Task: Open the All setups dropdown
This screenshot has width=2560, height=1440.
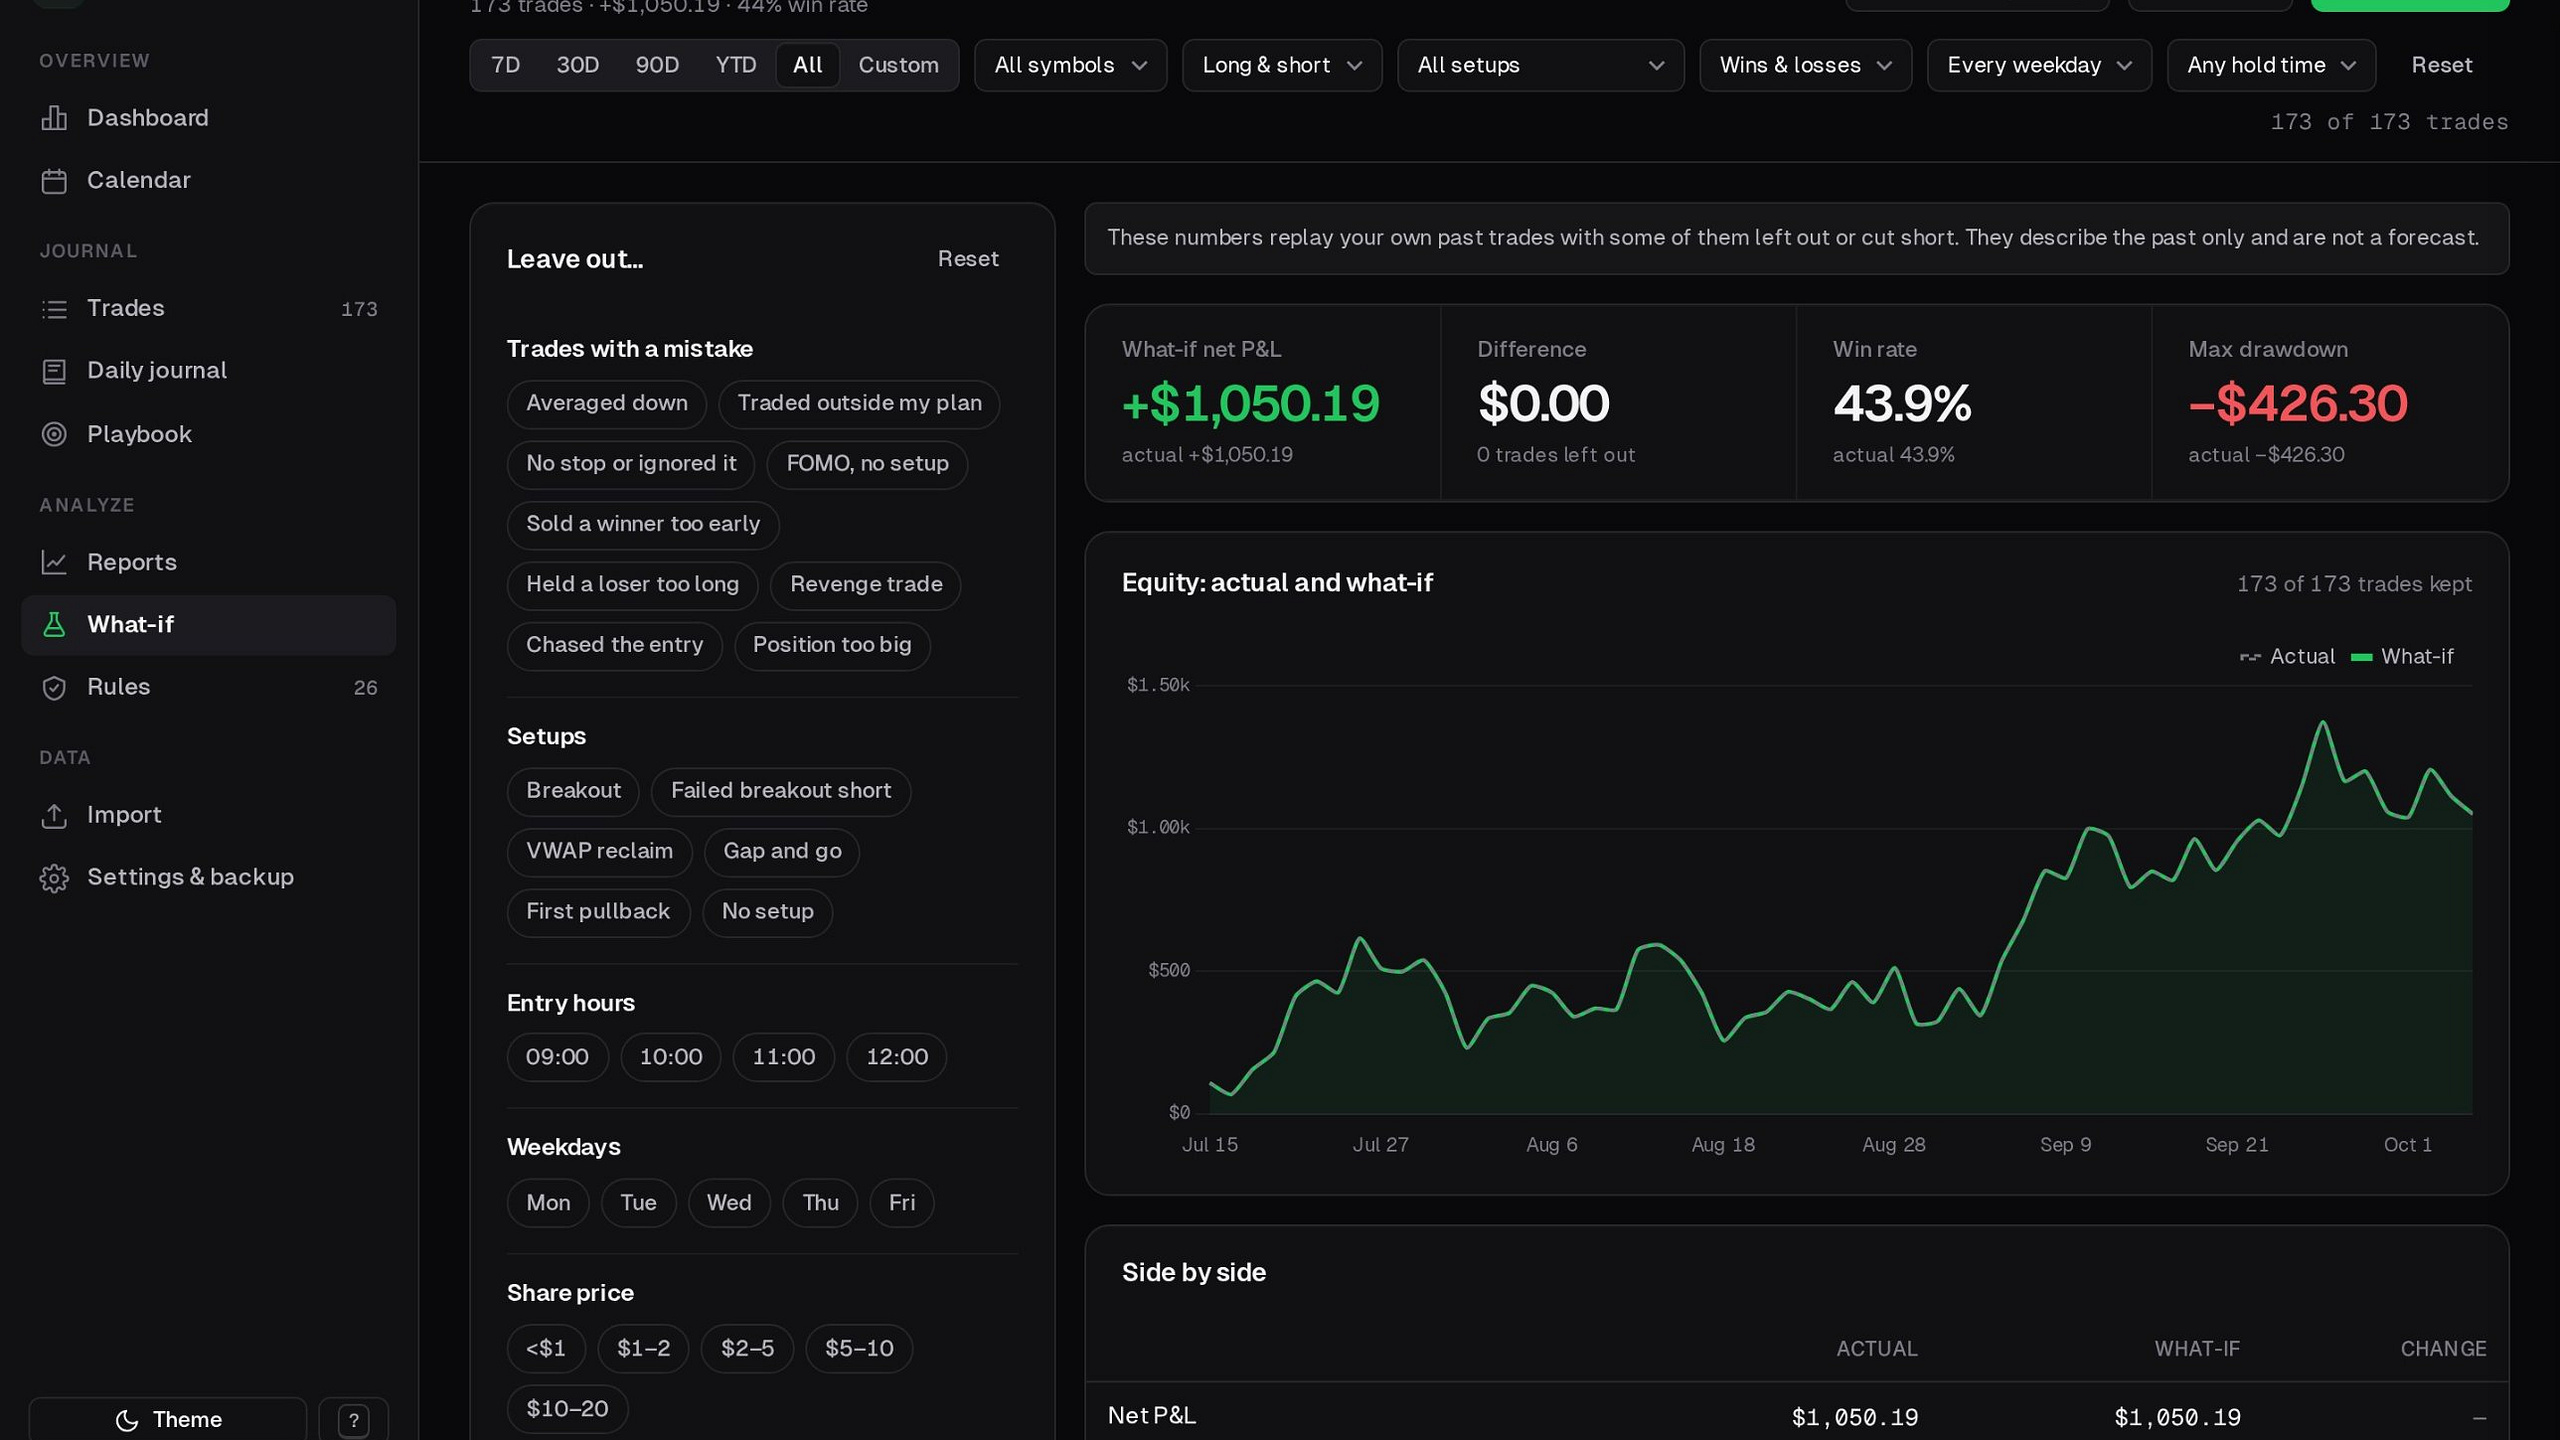Action: pos(1540,66)
